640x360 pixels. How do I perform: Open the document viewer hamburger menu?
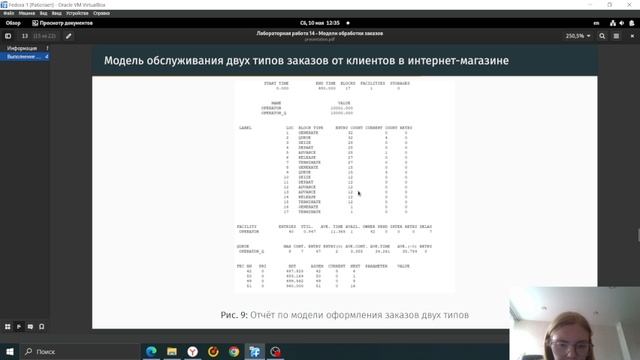(616, 36)
